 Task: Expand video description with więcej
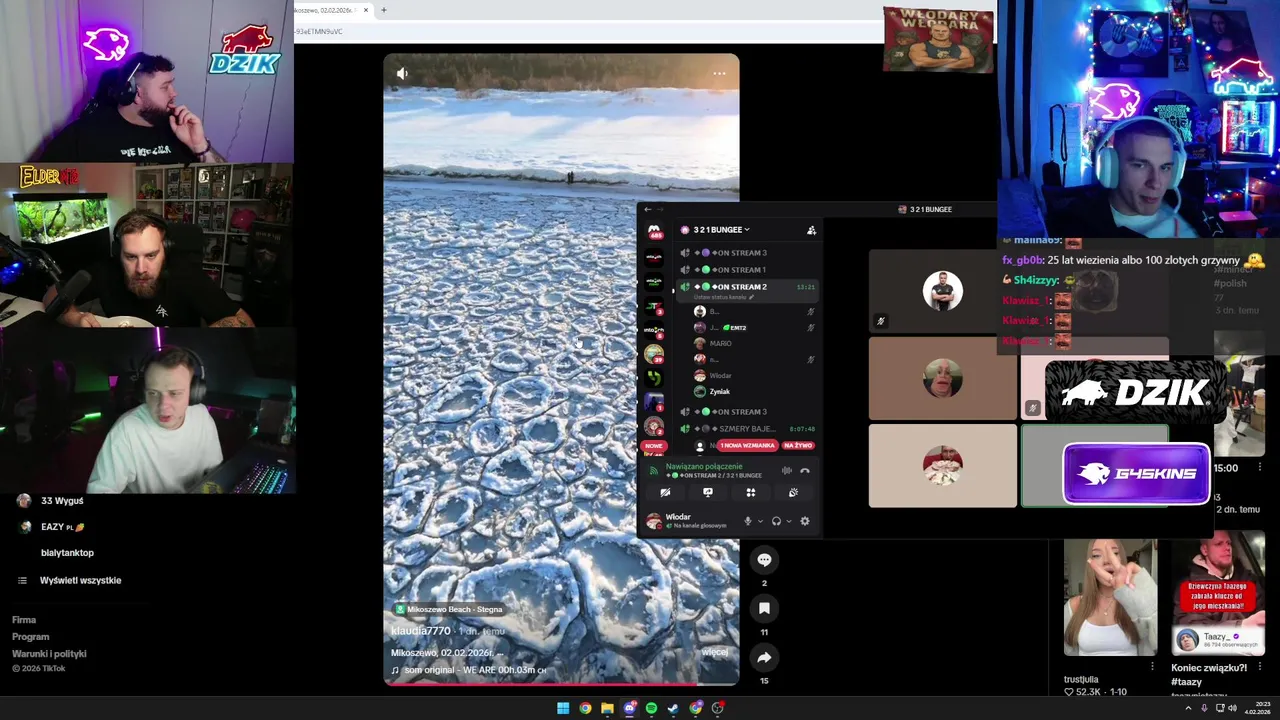715,652
